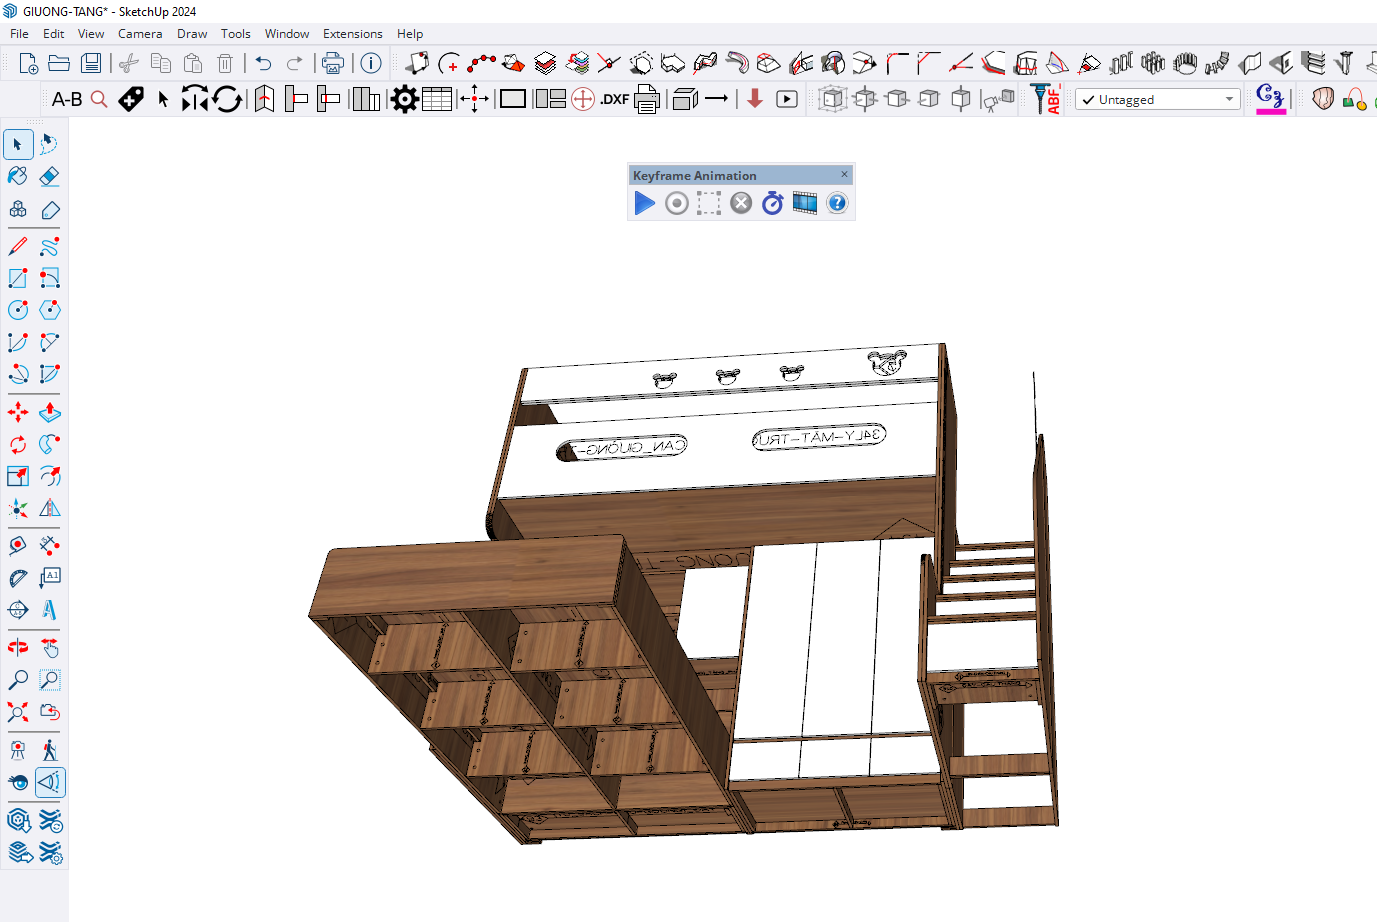Toggle keyframe animation record button
1377x922 pixels.
(677, 204)
